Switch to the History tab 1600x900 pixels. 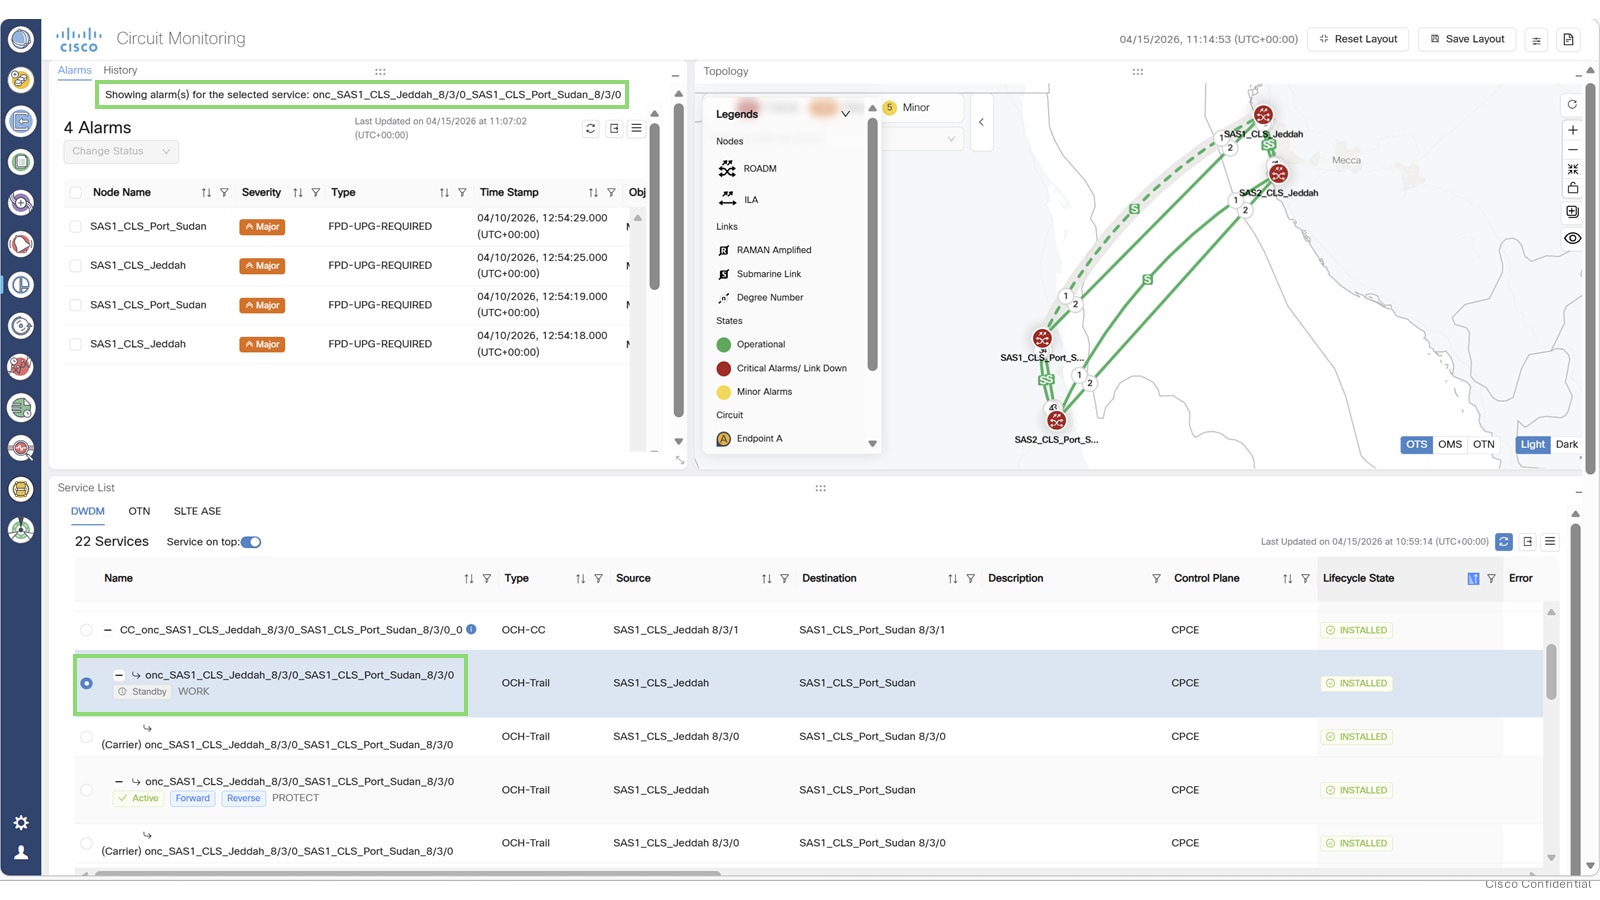click(x=120, y=69)
